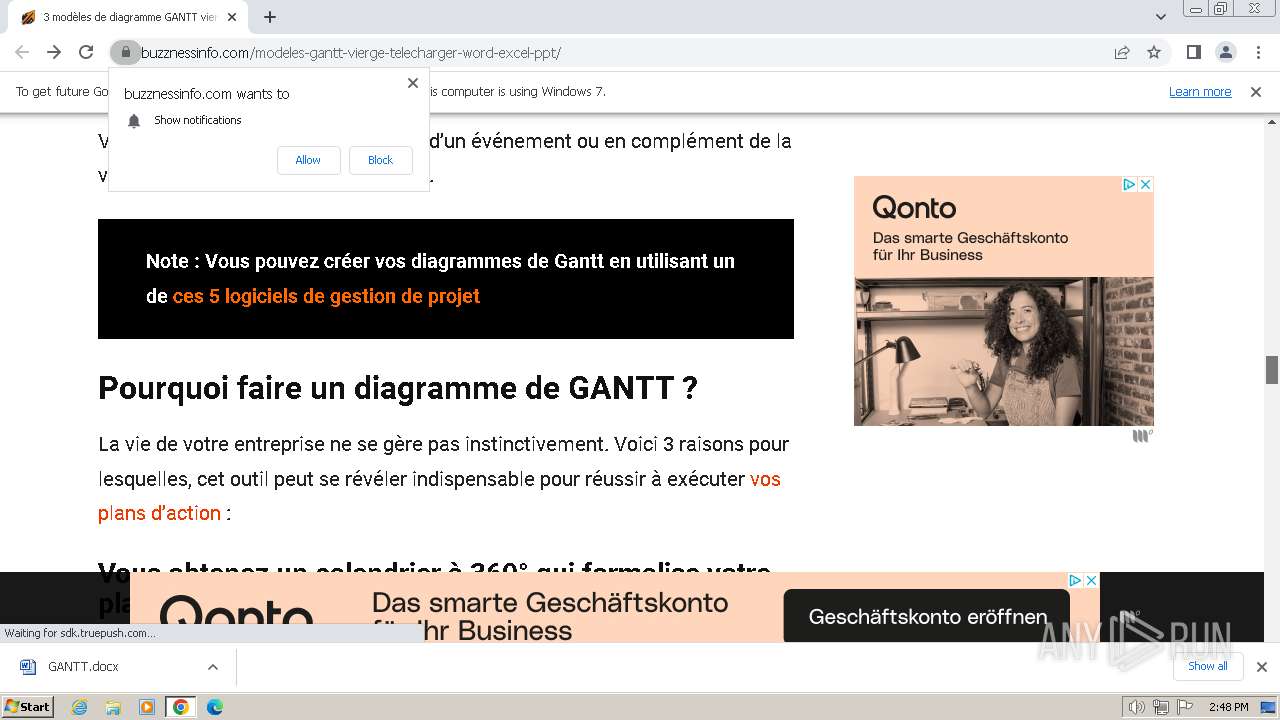
Task: Close the bottom Qonto banner ad
Action: 1091,580
